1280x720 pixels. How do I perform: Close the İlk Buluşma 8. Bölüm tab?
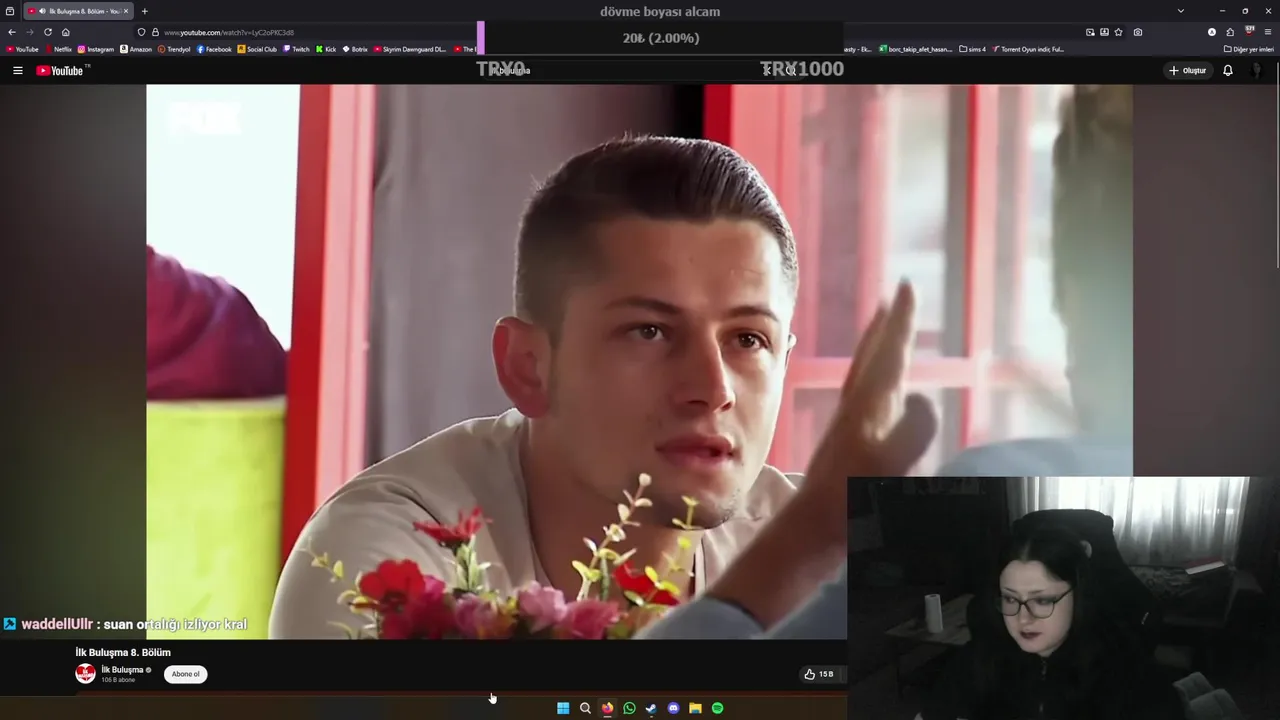(x=126, y=11)
